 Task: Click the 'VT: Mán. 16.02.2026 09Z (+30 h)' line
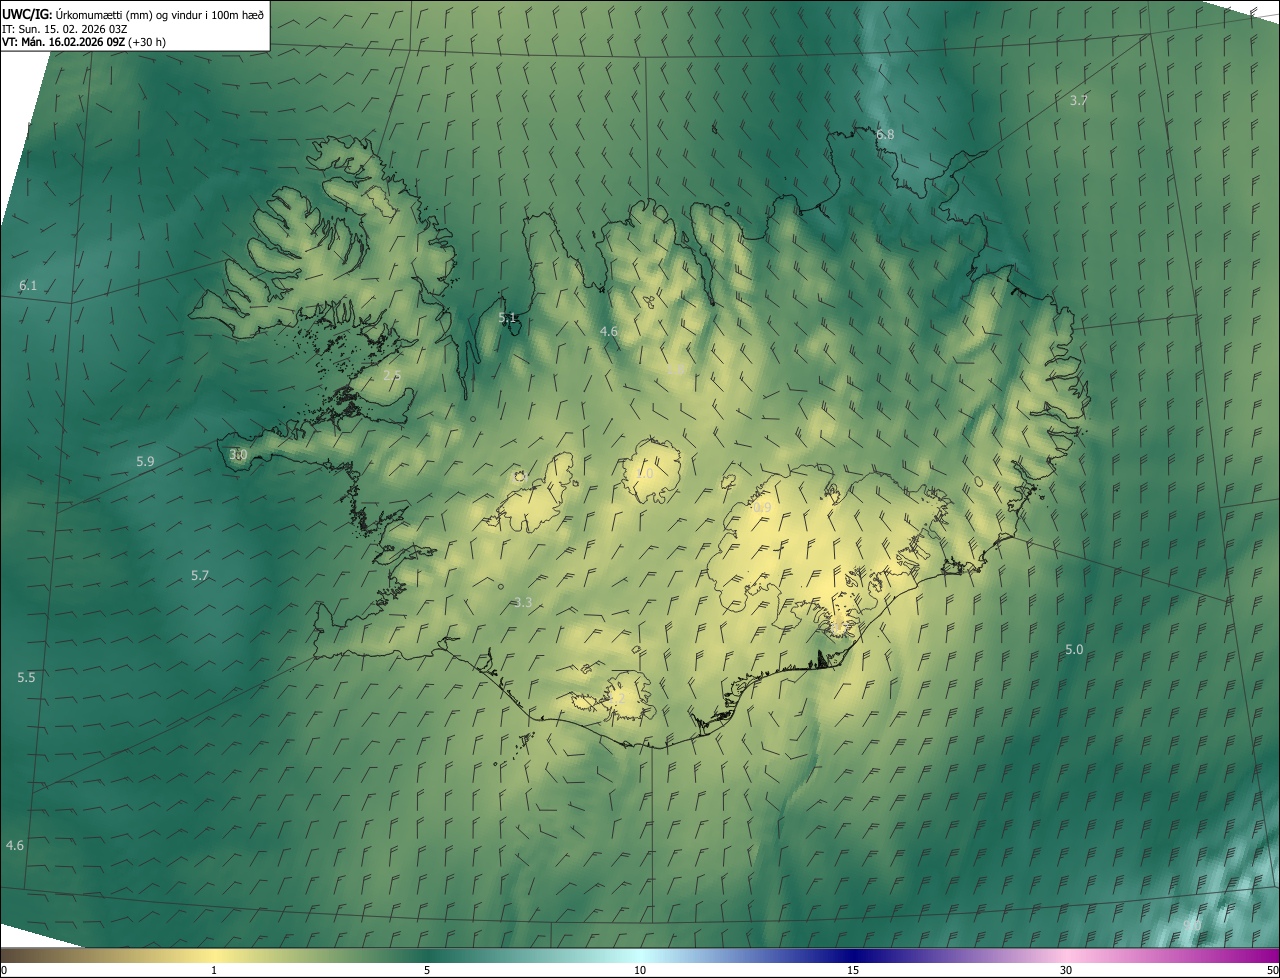pos(84,42)
